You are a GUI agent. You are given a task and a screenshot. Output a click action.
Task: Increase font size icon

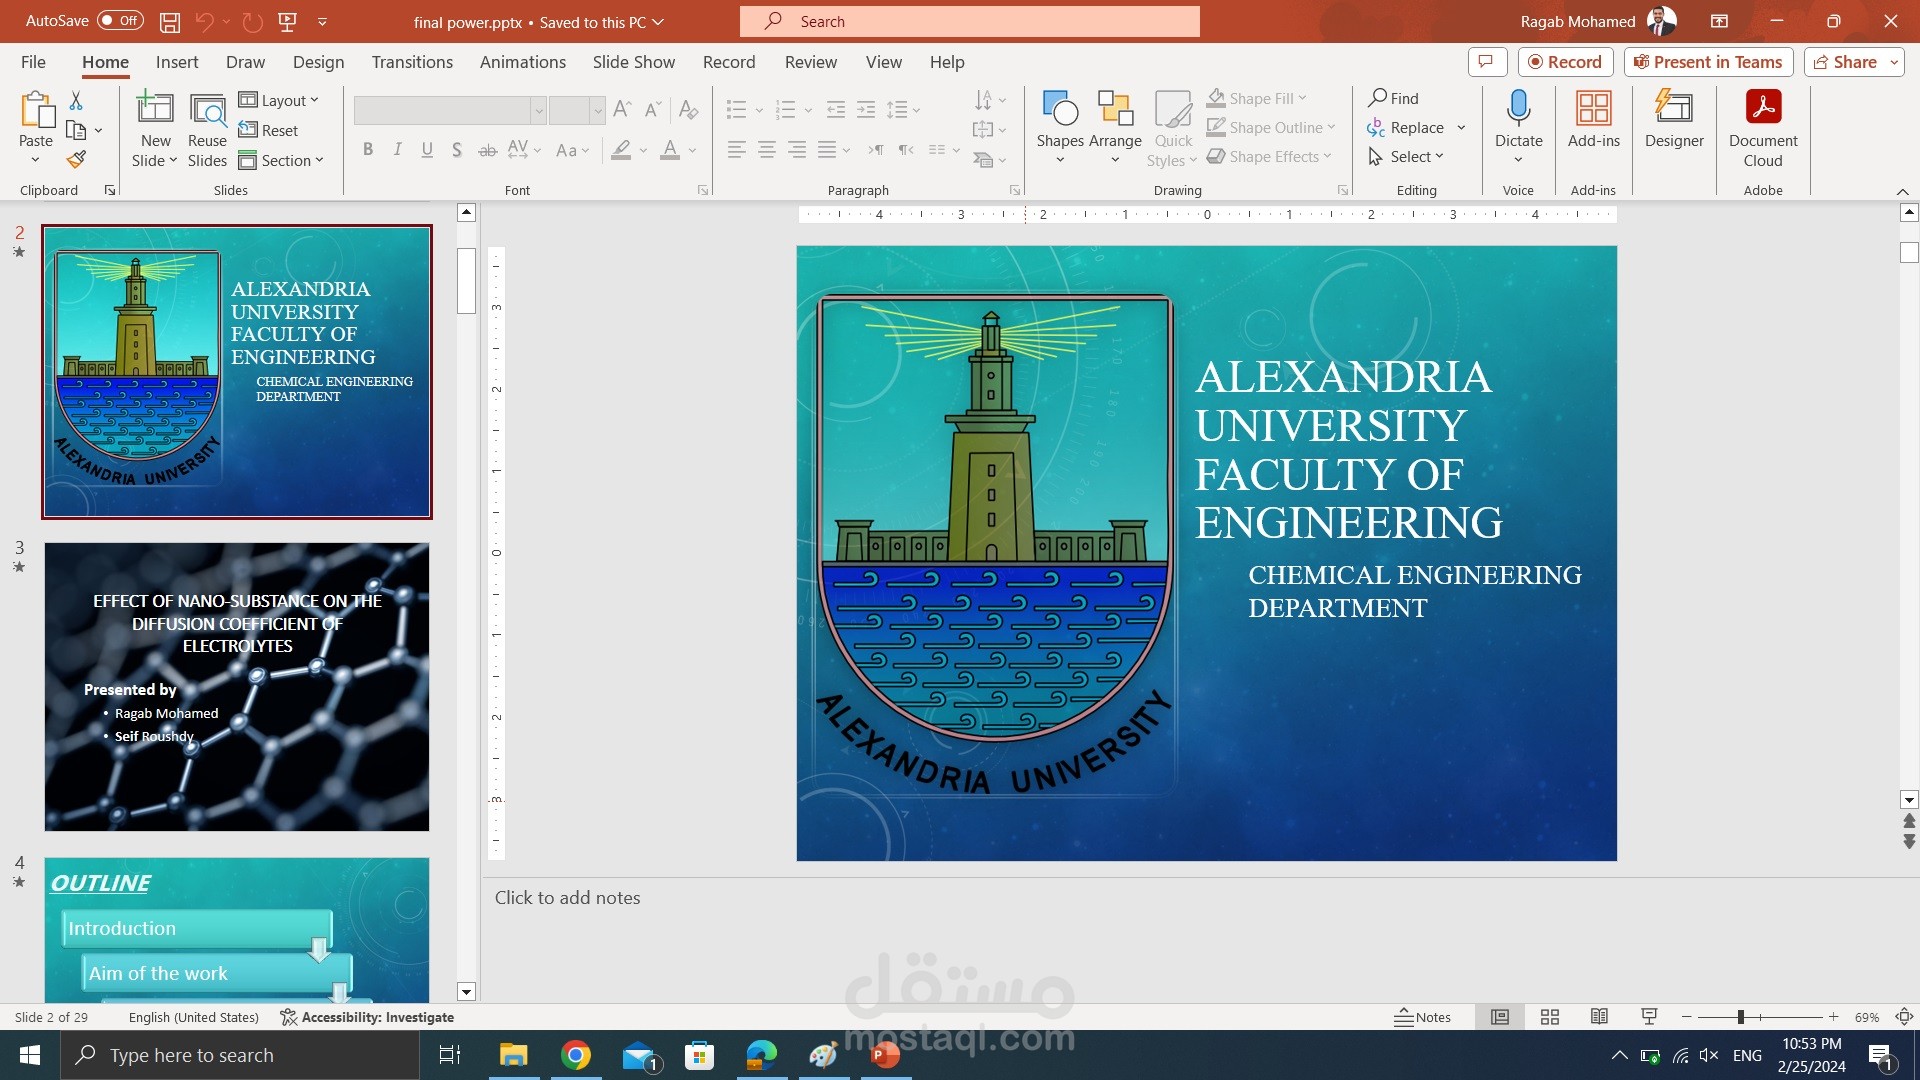622,109
